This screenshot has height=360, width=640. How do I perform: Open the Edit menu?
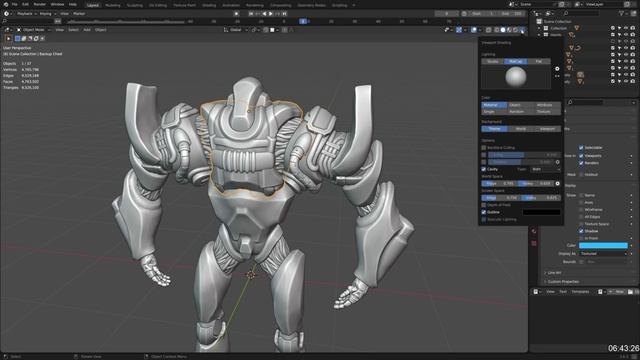pos(25,4)
